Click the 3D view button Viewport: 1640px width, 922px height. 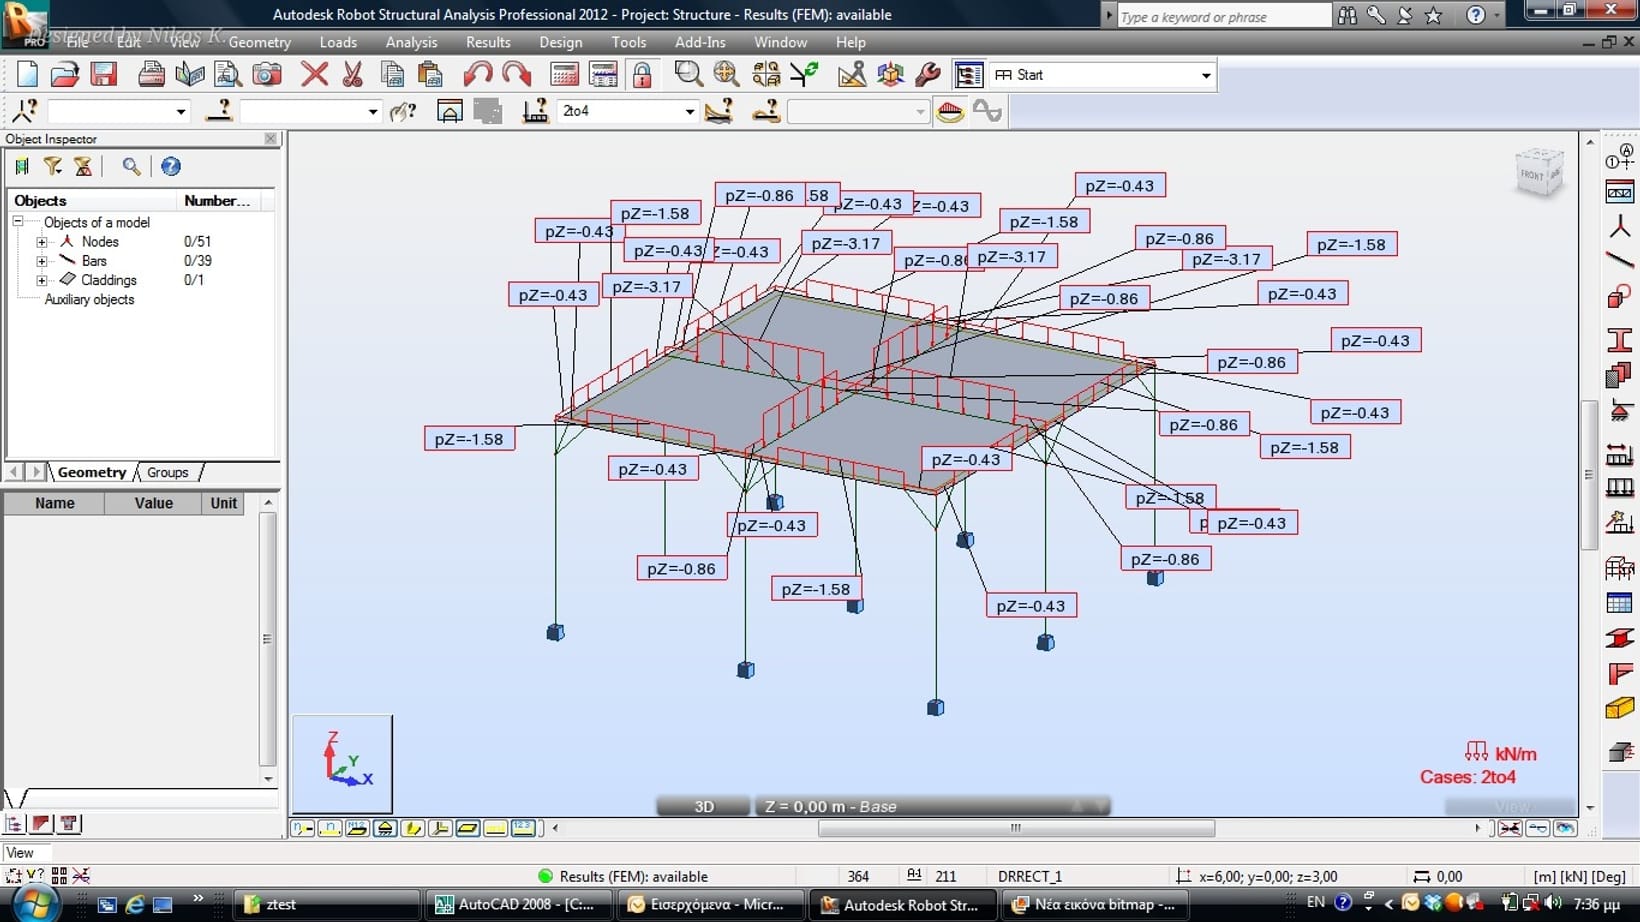coord(704,806)
